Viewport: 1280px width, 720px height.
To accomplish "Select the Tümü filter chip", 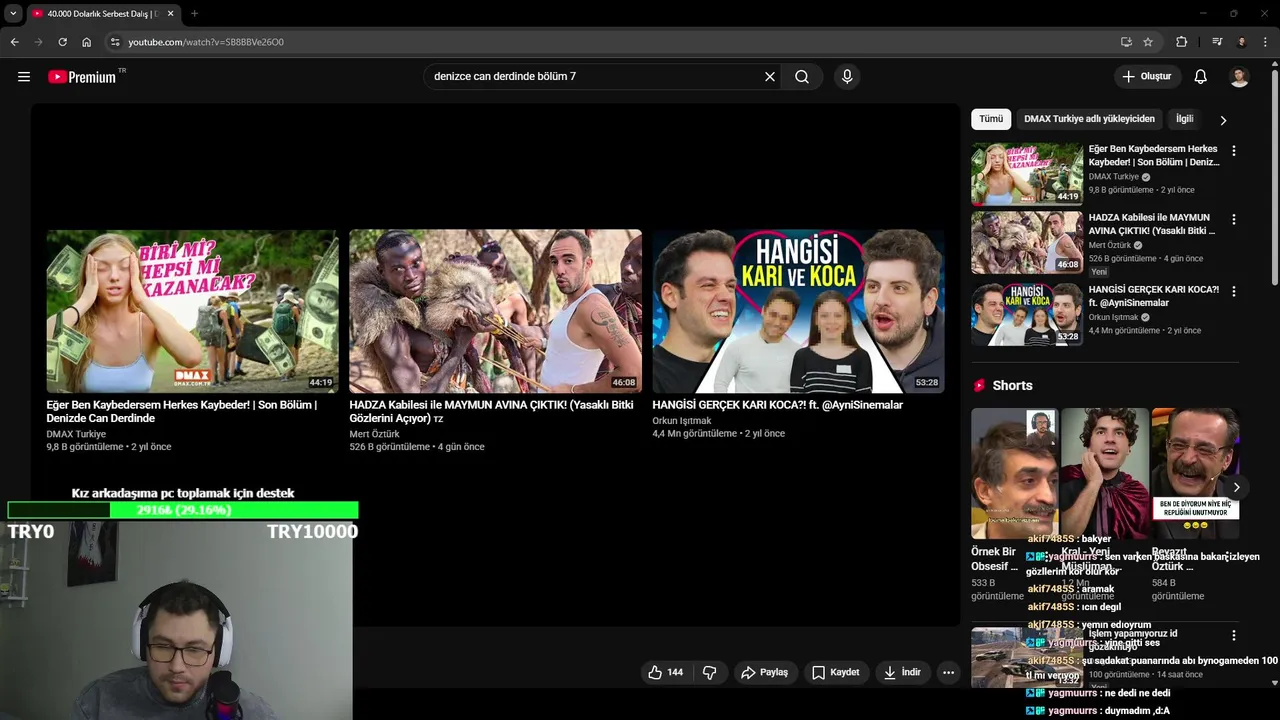I will [x=991, y=119].
